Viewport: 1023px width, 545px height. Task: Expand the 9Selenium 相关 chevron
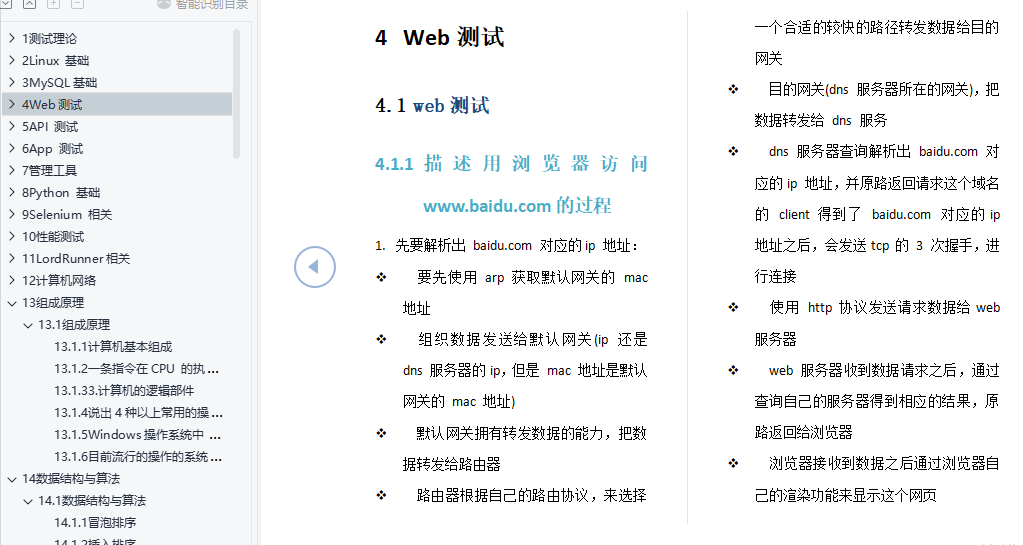[x=12, y=214]
